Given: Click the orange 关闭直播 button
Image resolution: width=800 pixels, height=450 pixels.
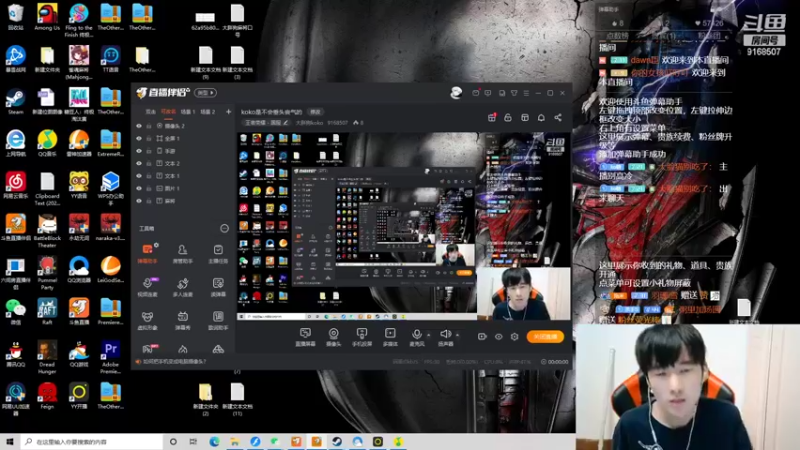Looking at the screenshot, I should (545, 337).
